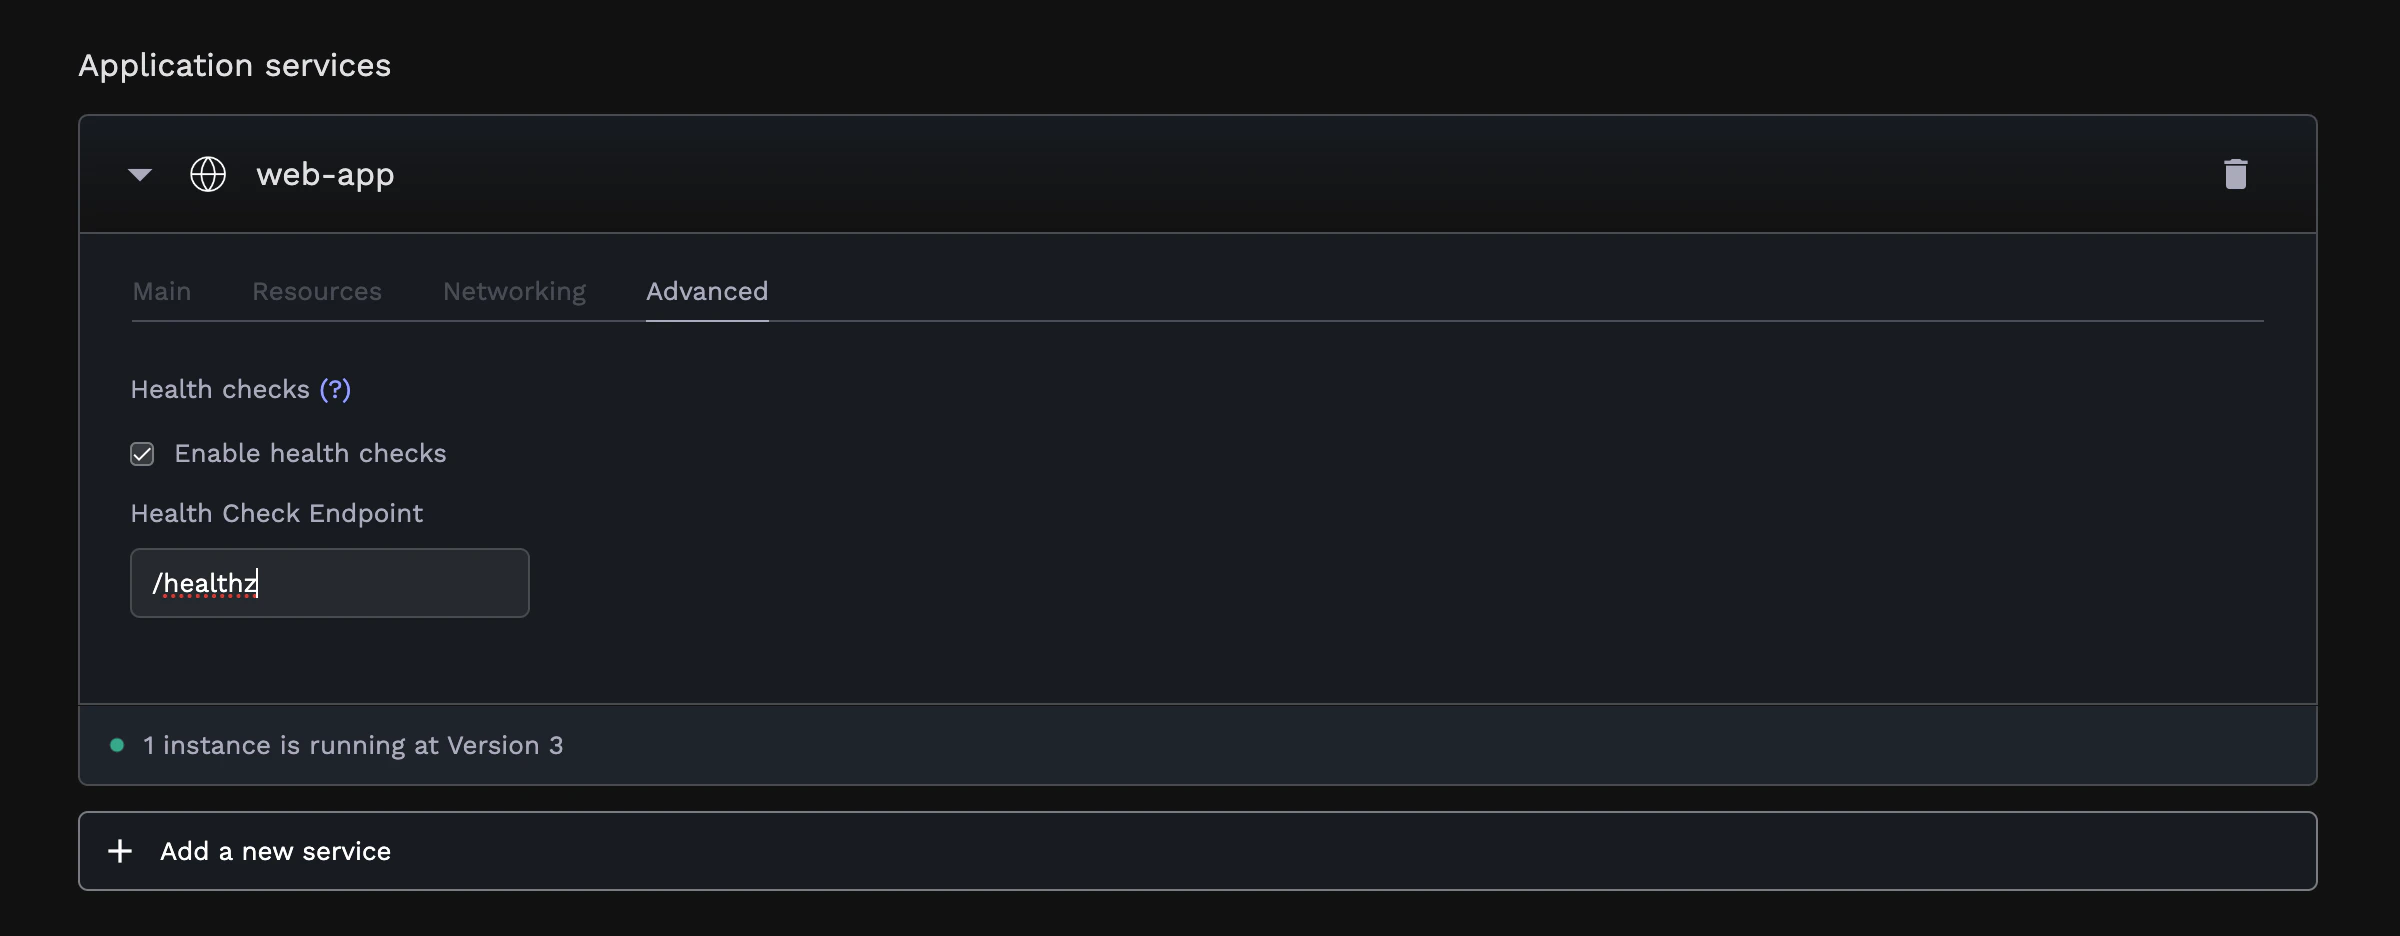Click Add a new service
This screenshot has height=936, width=2400.
coord(275,850)
